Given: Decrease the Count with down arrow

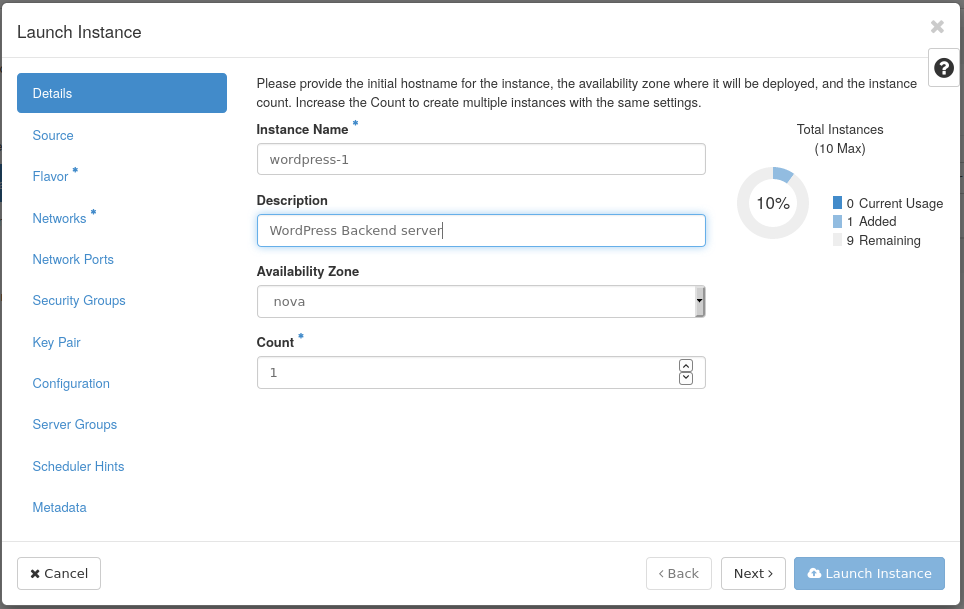Looking at the screenshot, I should pos(685,378).
